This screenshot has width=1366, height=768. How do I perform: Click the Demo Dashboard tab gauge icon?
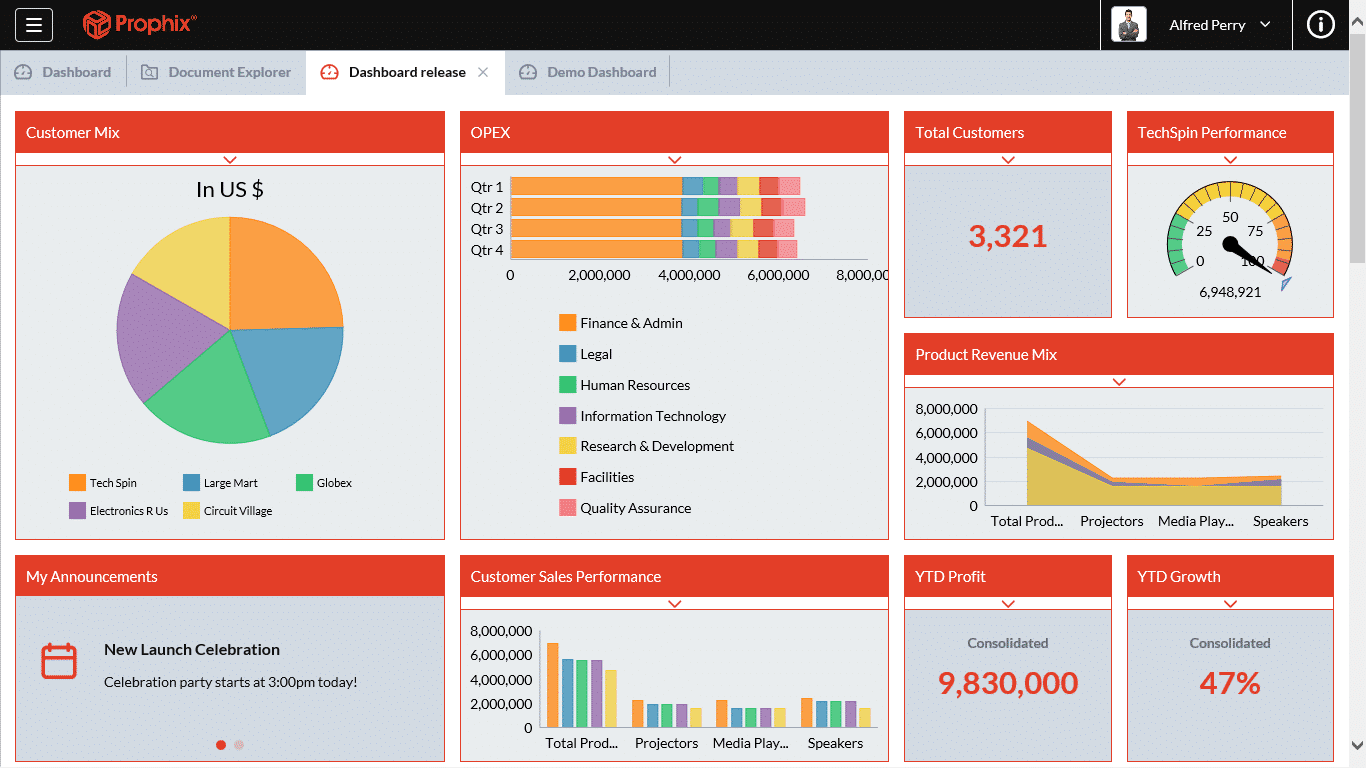(x=528, y=72)
